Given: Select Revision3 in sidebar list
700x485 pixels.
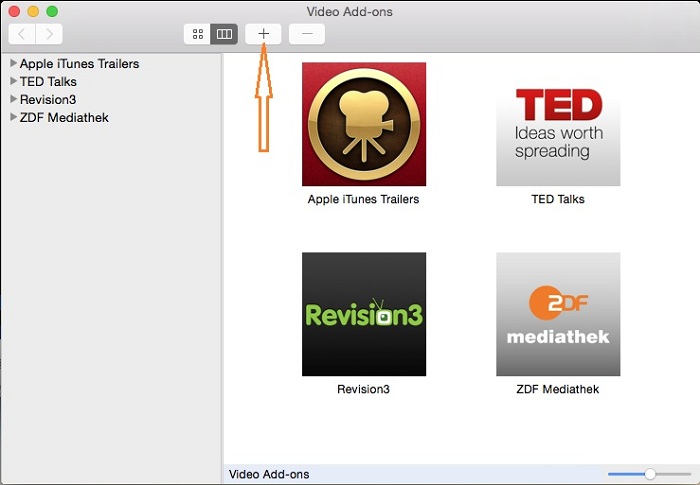Looking at the screenshot, I should pyautogui.click(x=48, y=100).
